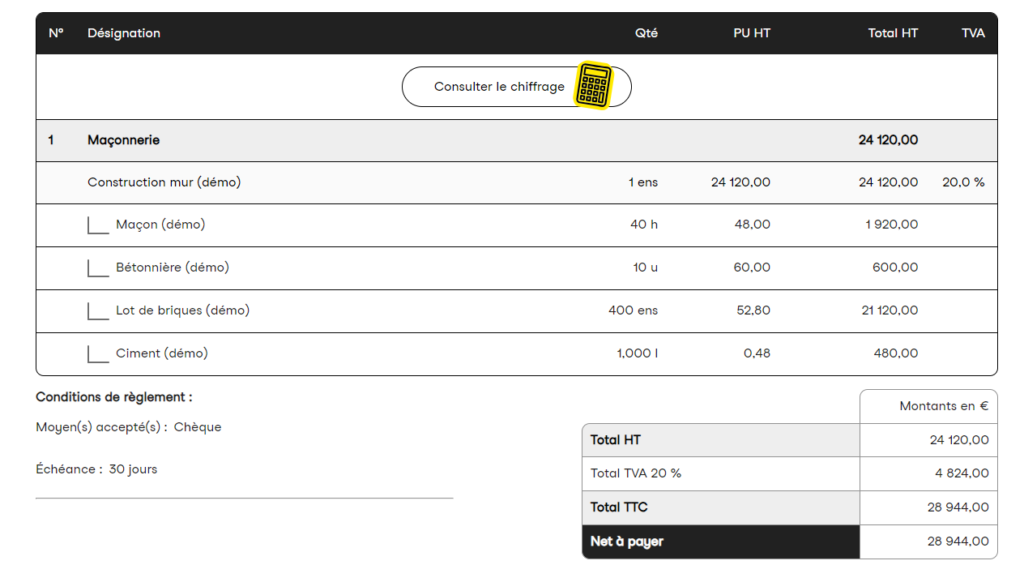
Task: Click the sub-item bracket icon beside Bétonnière (démo)
Action: 98,269
